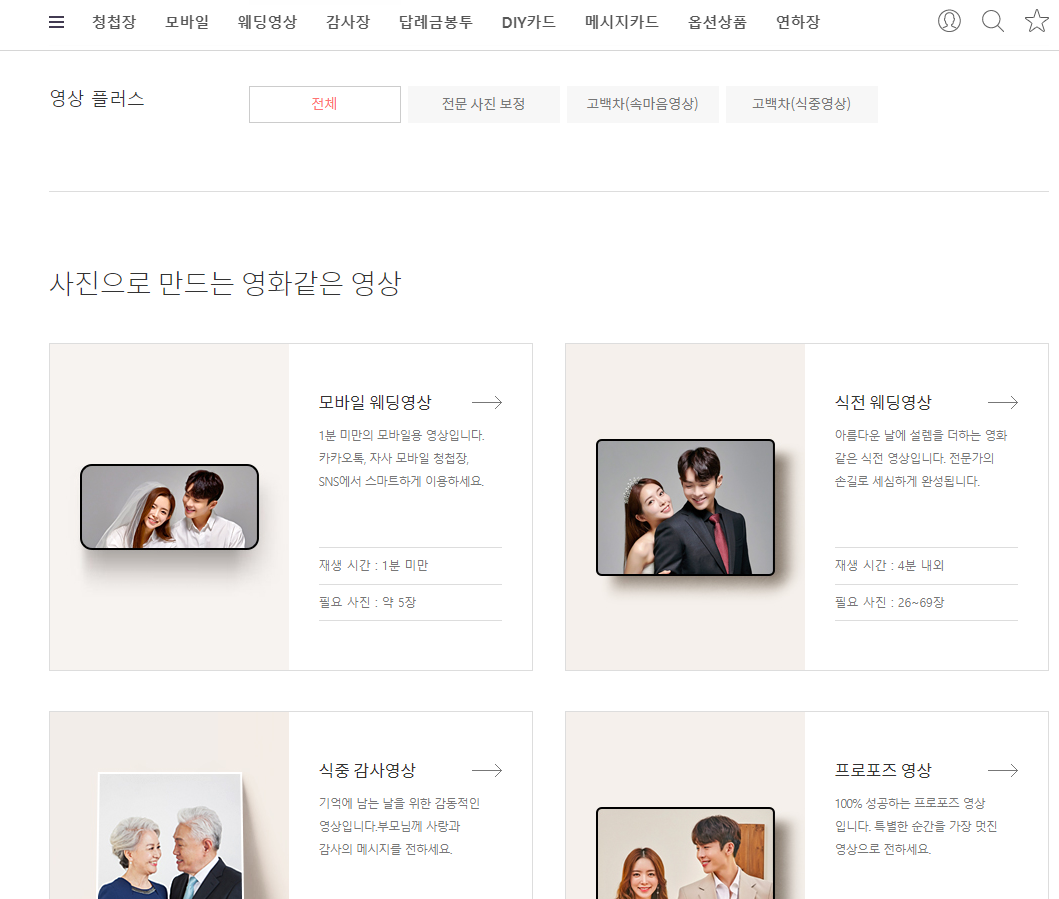Viewport: 1059px width, 899px height.
Task: Click the 1분 미만의 모바일용 영상입니다 description
Action: coord(402,458)
